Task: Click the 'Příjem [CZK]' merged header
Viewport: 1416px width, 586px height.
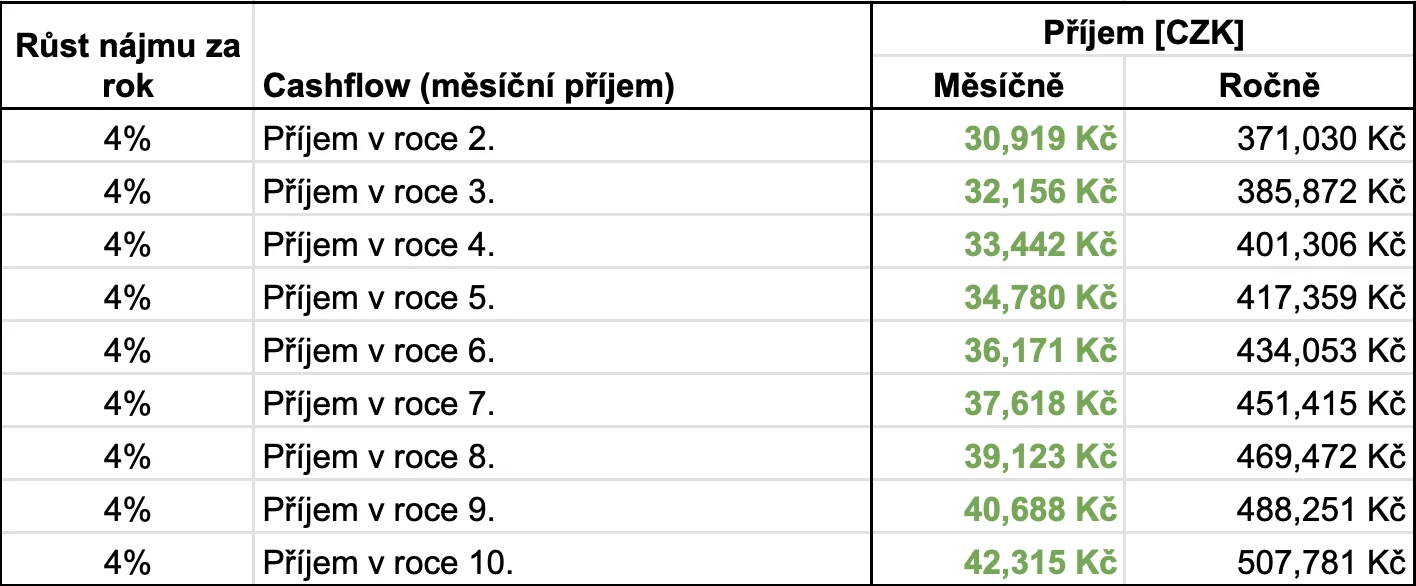Action: 1143,33
